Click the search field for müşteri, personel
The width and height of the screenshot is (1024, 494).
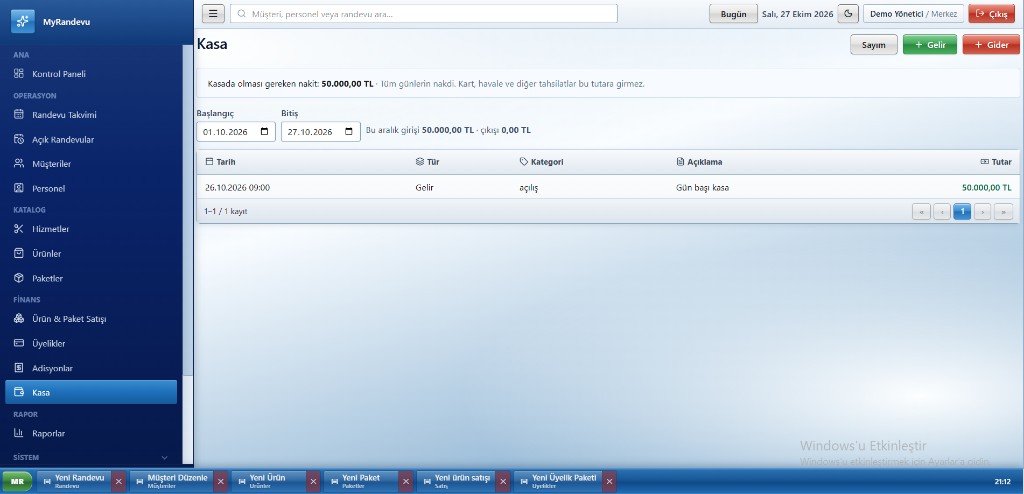coord(424,14)
